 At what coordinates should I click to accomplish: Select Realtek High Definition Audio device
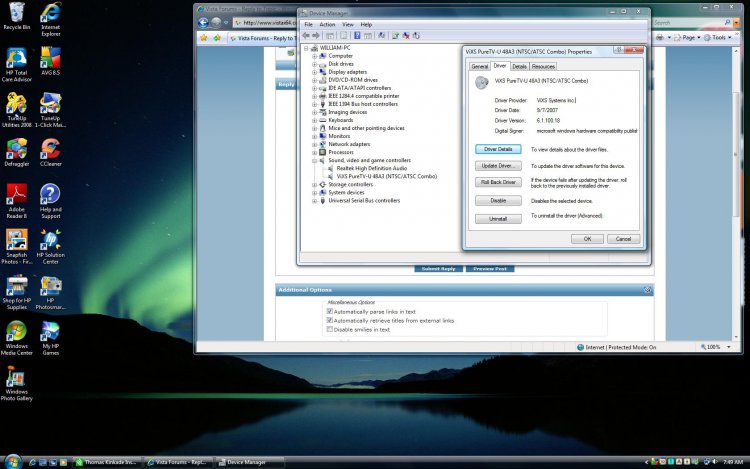372,168
